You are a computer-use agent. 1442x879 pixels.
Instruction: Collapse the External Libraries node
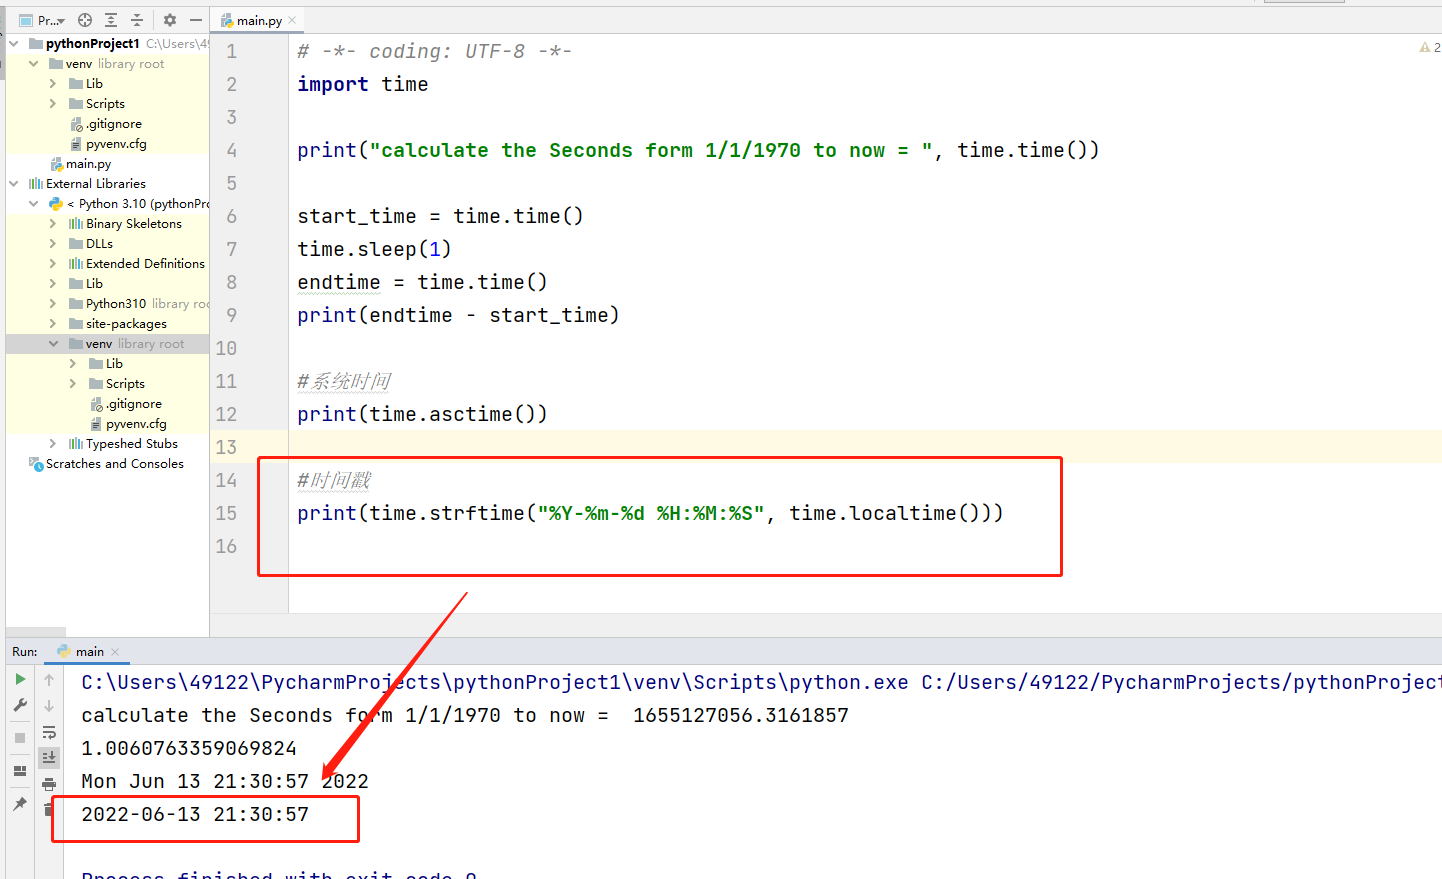click(14, 184)
